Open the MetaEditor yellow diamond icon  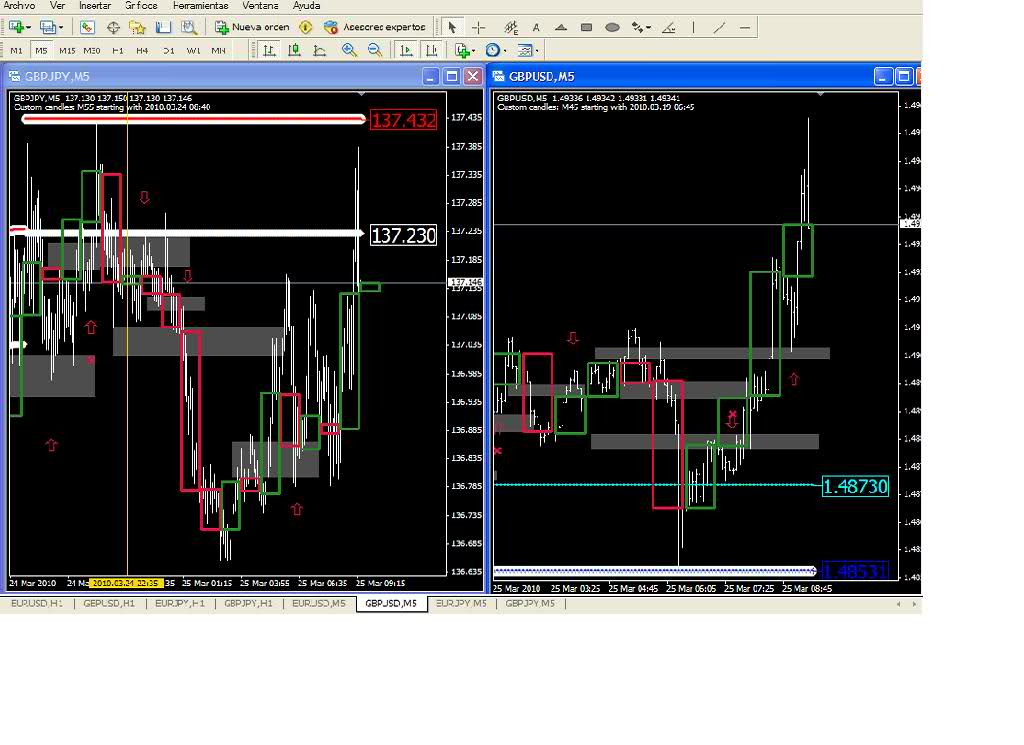[306, 27]
